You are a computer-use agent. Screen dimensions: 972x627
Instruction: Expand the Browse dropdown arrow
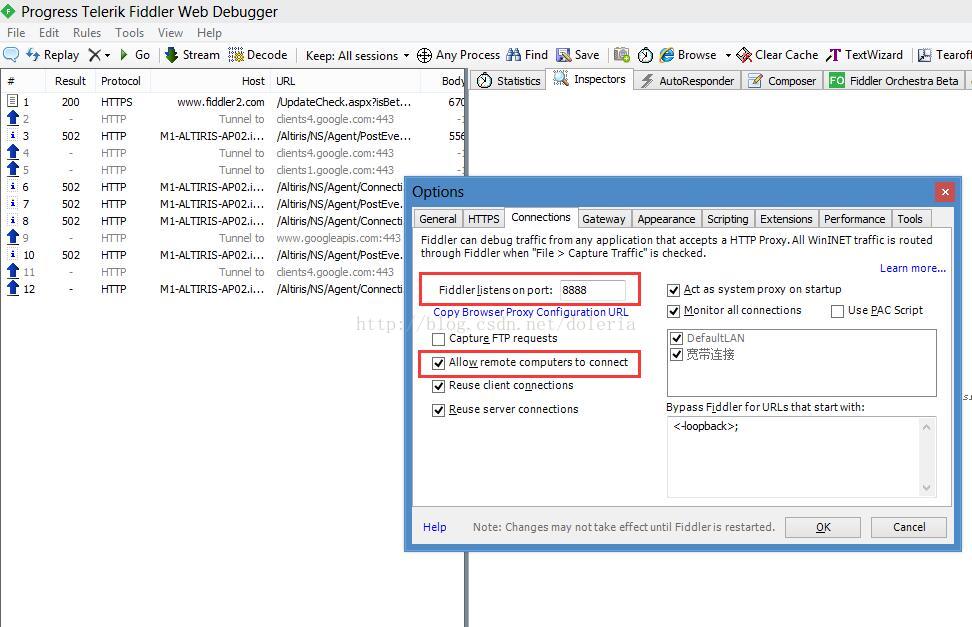(x=728, y=55)
